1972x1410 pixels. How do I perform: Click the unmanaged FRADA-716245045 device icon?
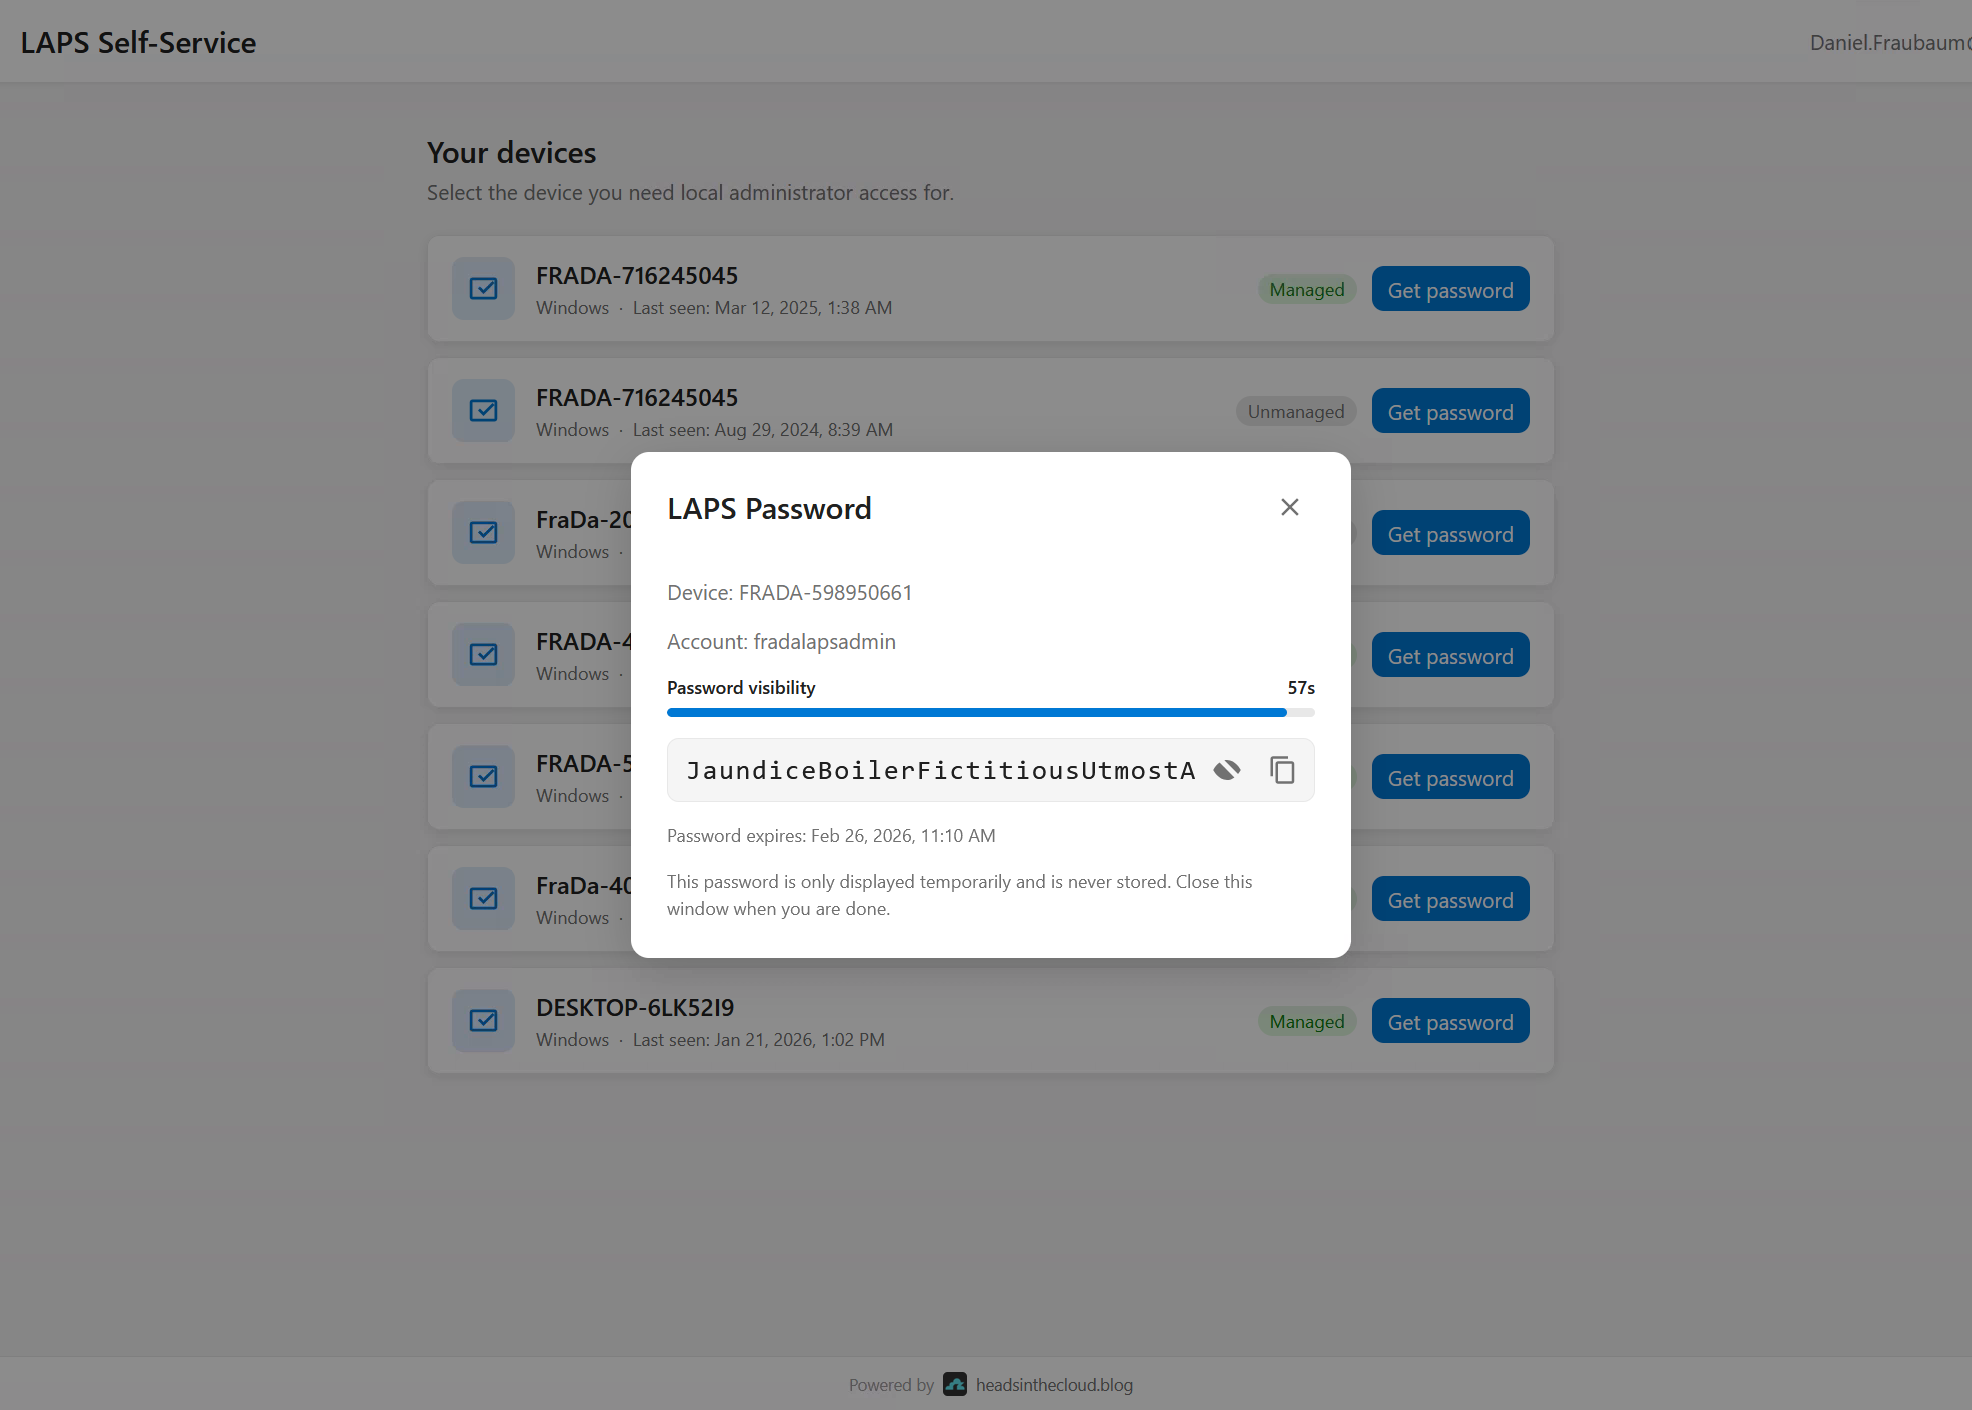tap(483, 410)
